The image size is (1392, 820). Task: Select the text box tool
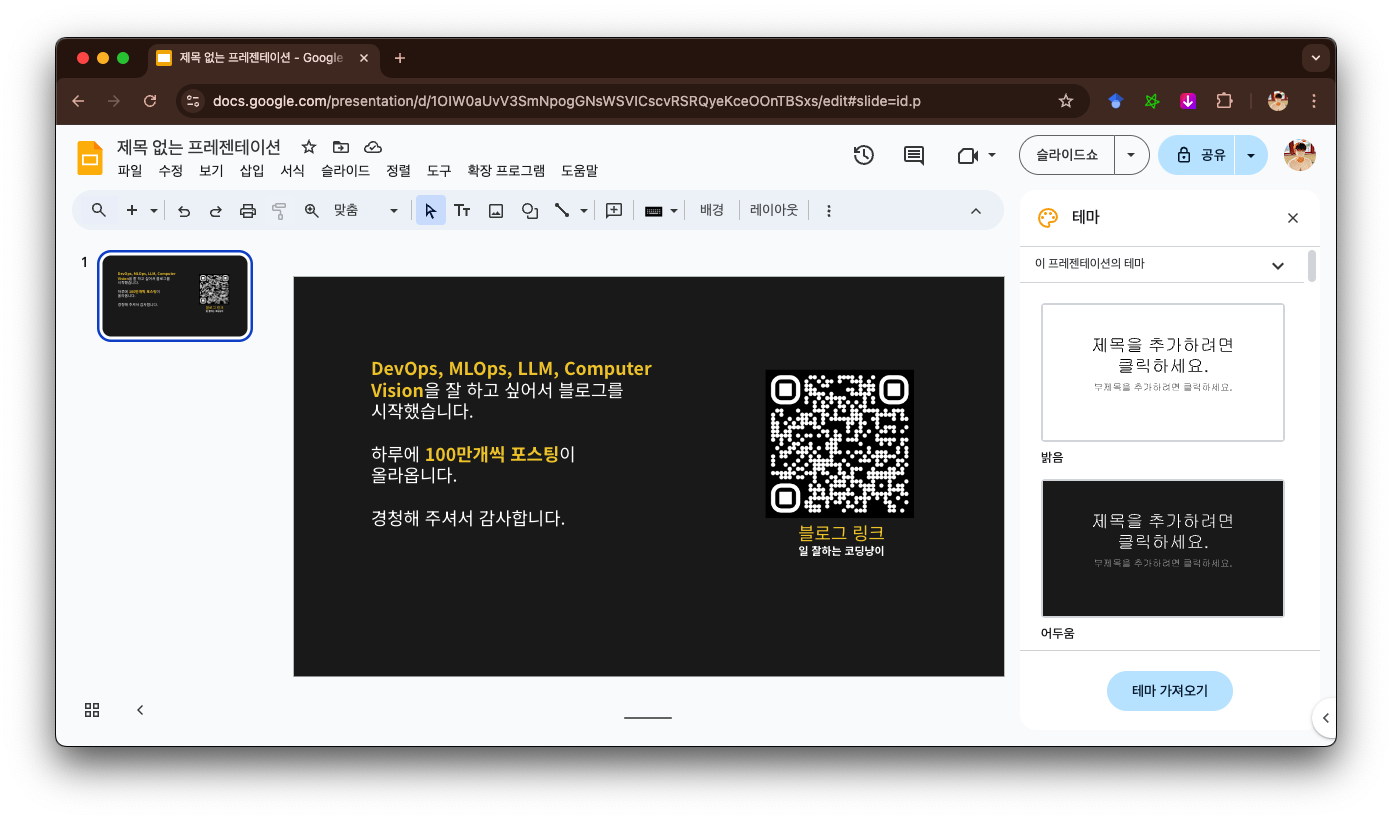462,210
